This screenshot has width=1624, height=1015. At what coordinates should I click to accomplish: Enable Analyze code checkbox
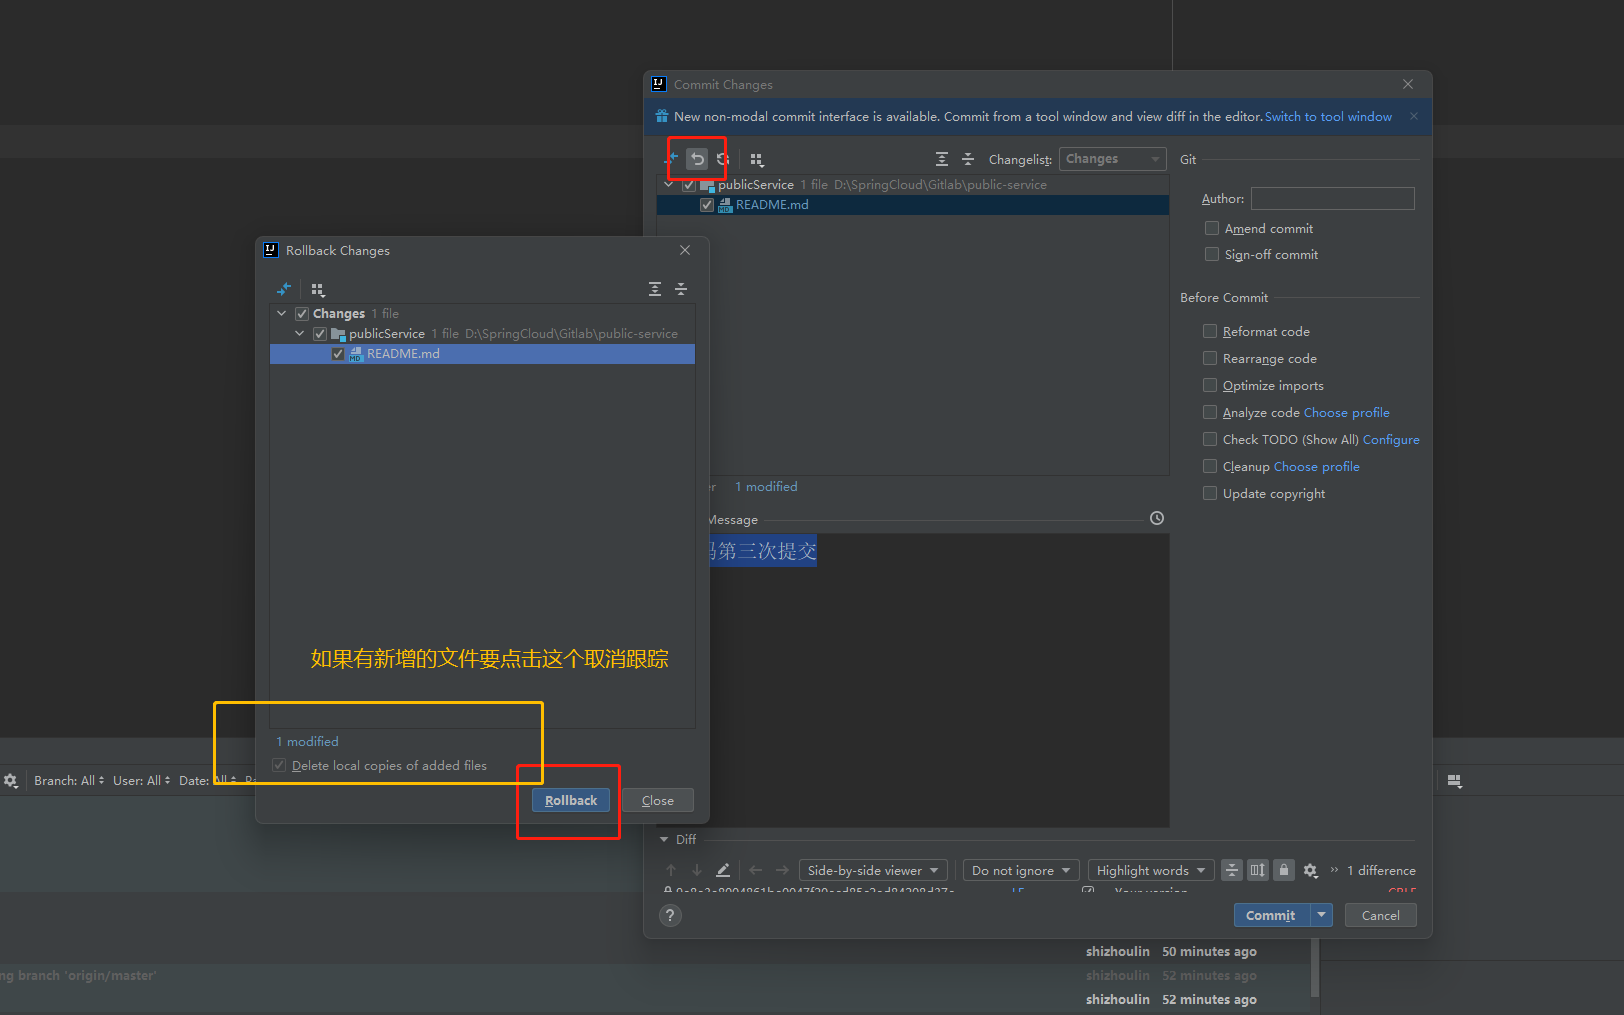pyautogui.click(x=1210, y=412)
